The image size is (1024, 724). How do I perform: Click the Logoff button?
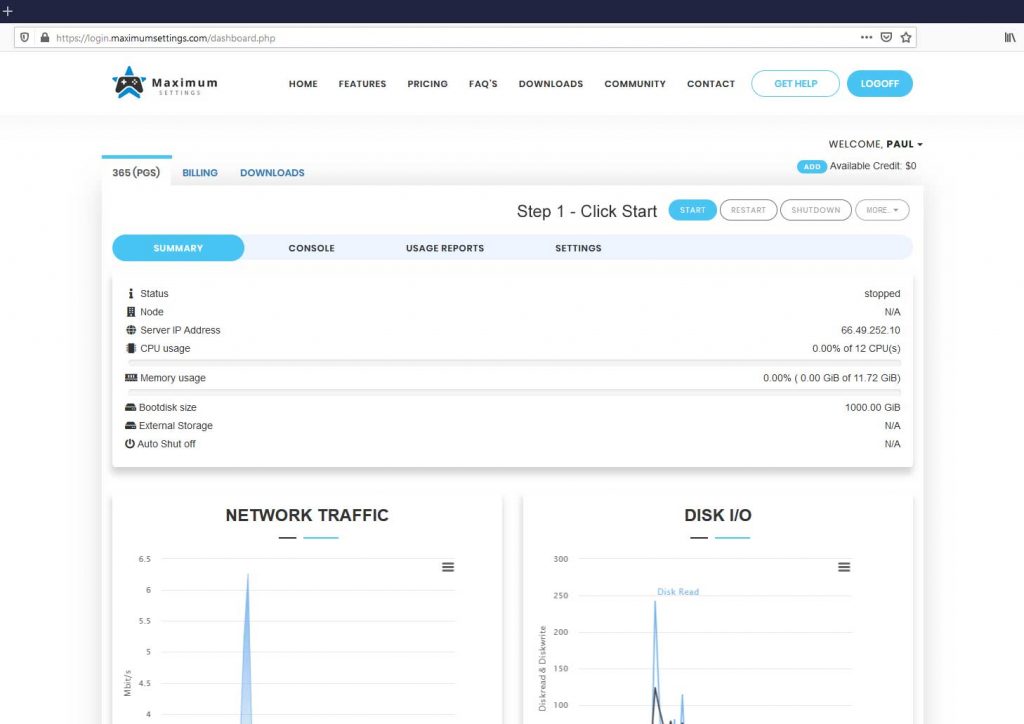pyautogui.click(x=880, y=84)
